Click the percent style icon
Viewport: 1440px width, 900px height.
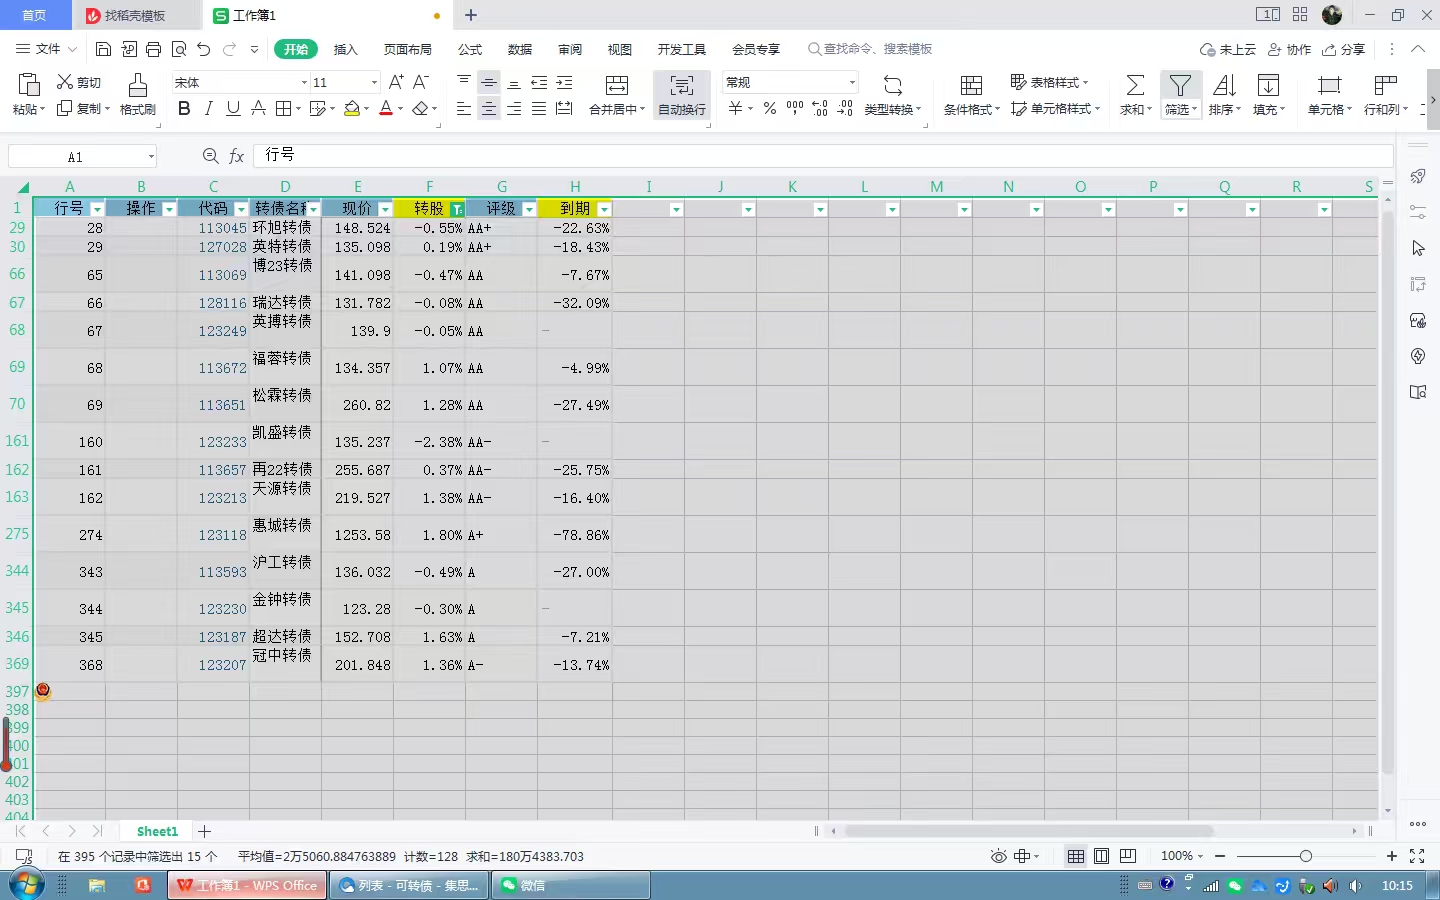pyautogui.click(x=770, y=109)
